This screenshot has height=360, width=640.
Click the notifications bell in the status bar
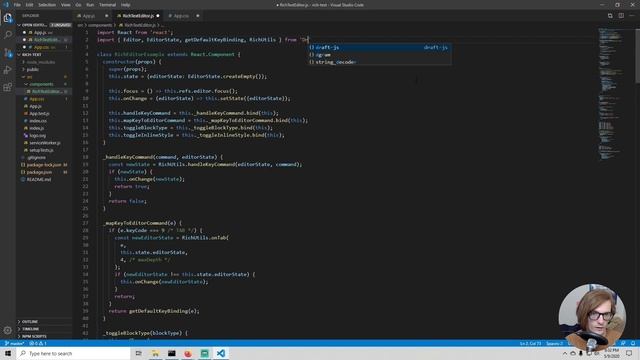(x=633, y=344)
